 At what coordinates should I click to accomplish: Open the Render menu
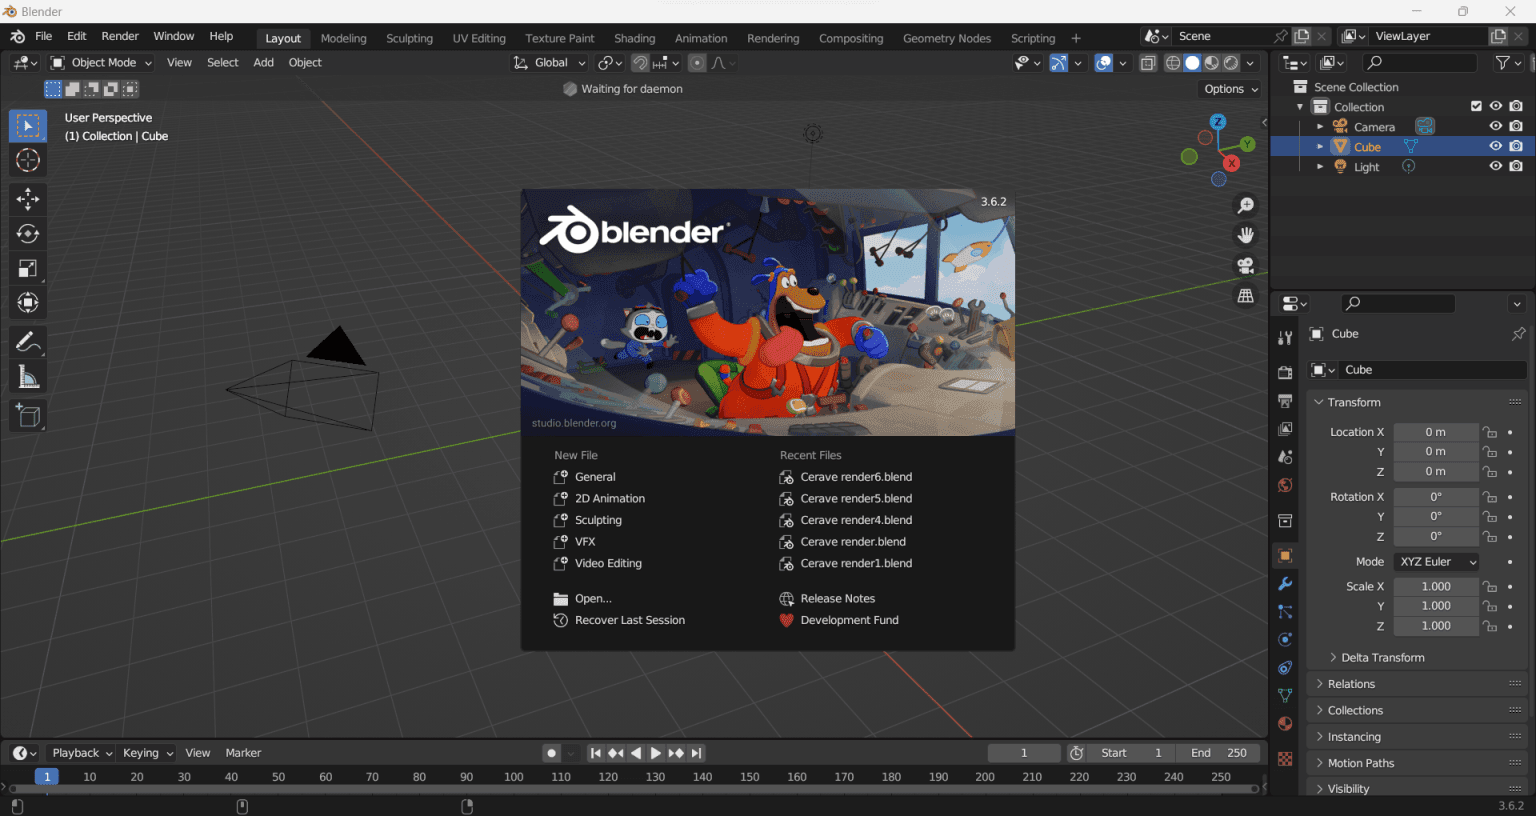(x=120, y=36)
